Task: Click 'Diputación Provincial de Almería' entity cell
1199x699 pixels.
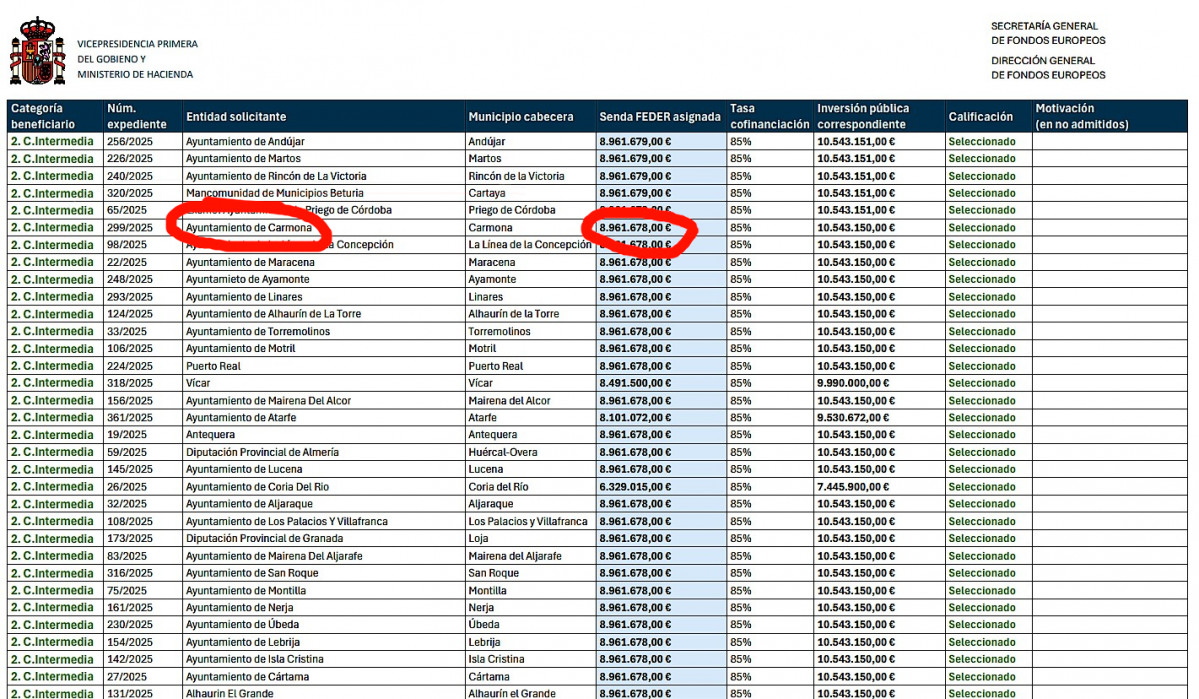Action: click(x=262, y=452)
